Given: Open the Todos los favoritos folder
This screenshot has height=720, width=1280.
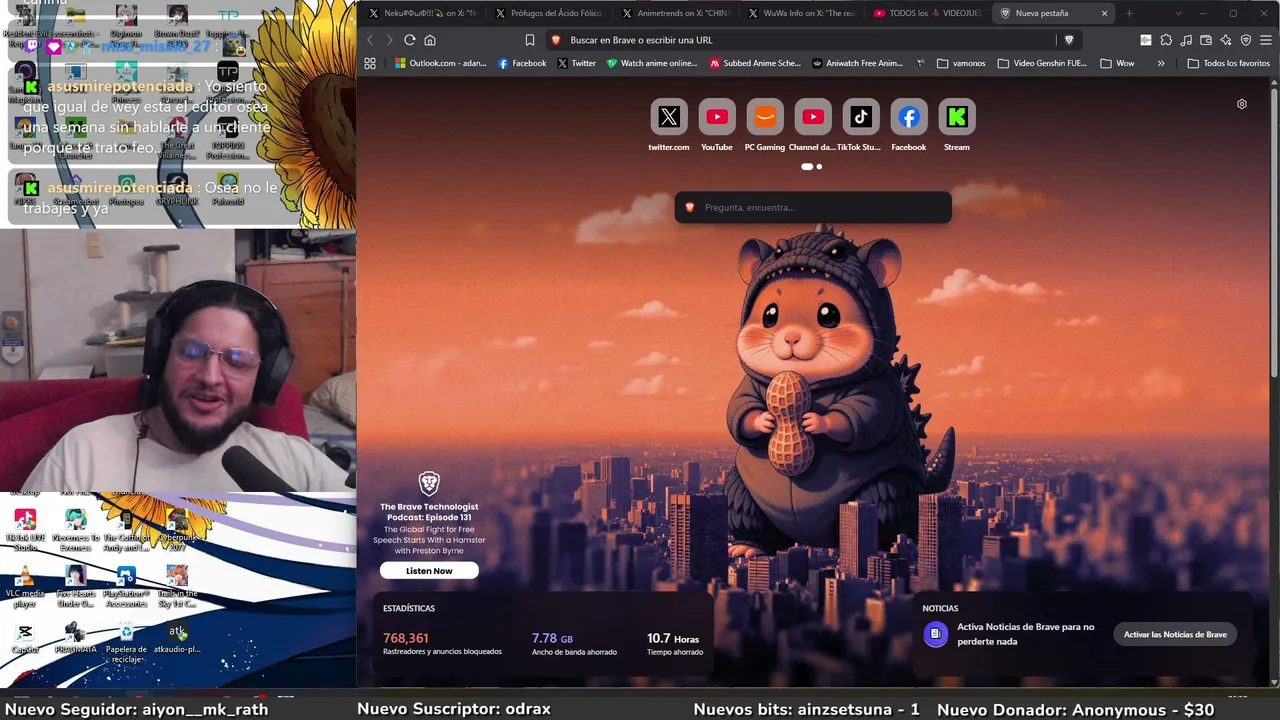Looking at the screenshot, I should (x=1228, y=63).
